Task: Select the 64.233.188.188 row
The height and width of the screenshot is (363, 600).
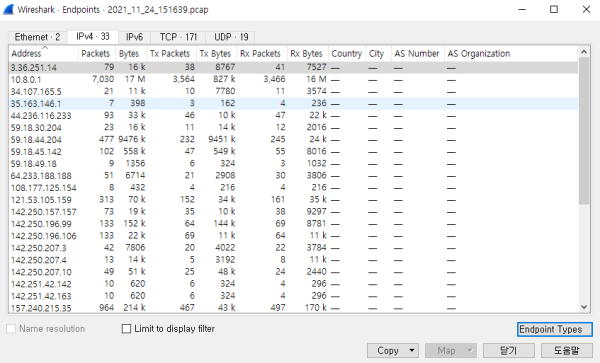Action: 293,176
